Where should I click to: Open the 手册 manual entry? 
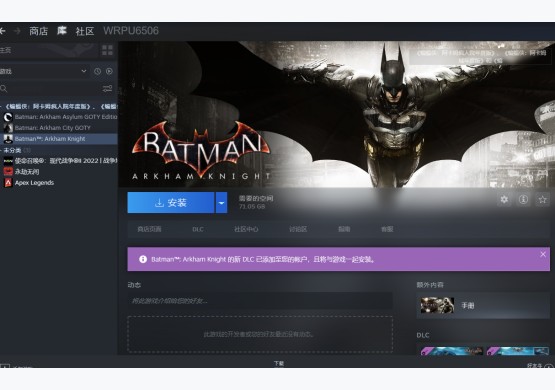[x=484, y=305]
